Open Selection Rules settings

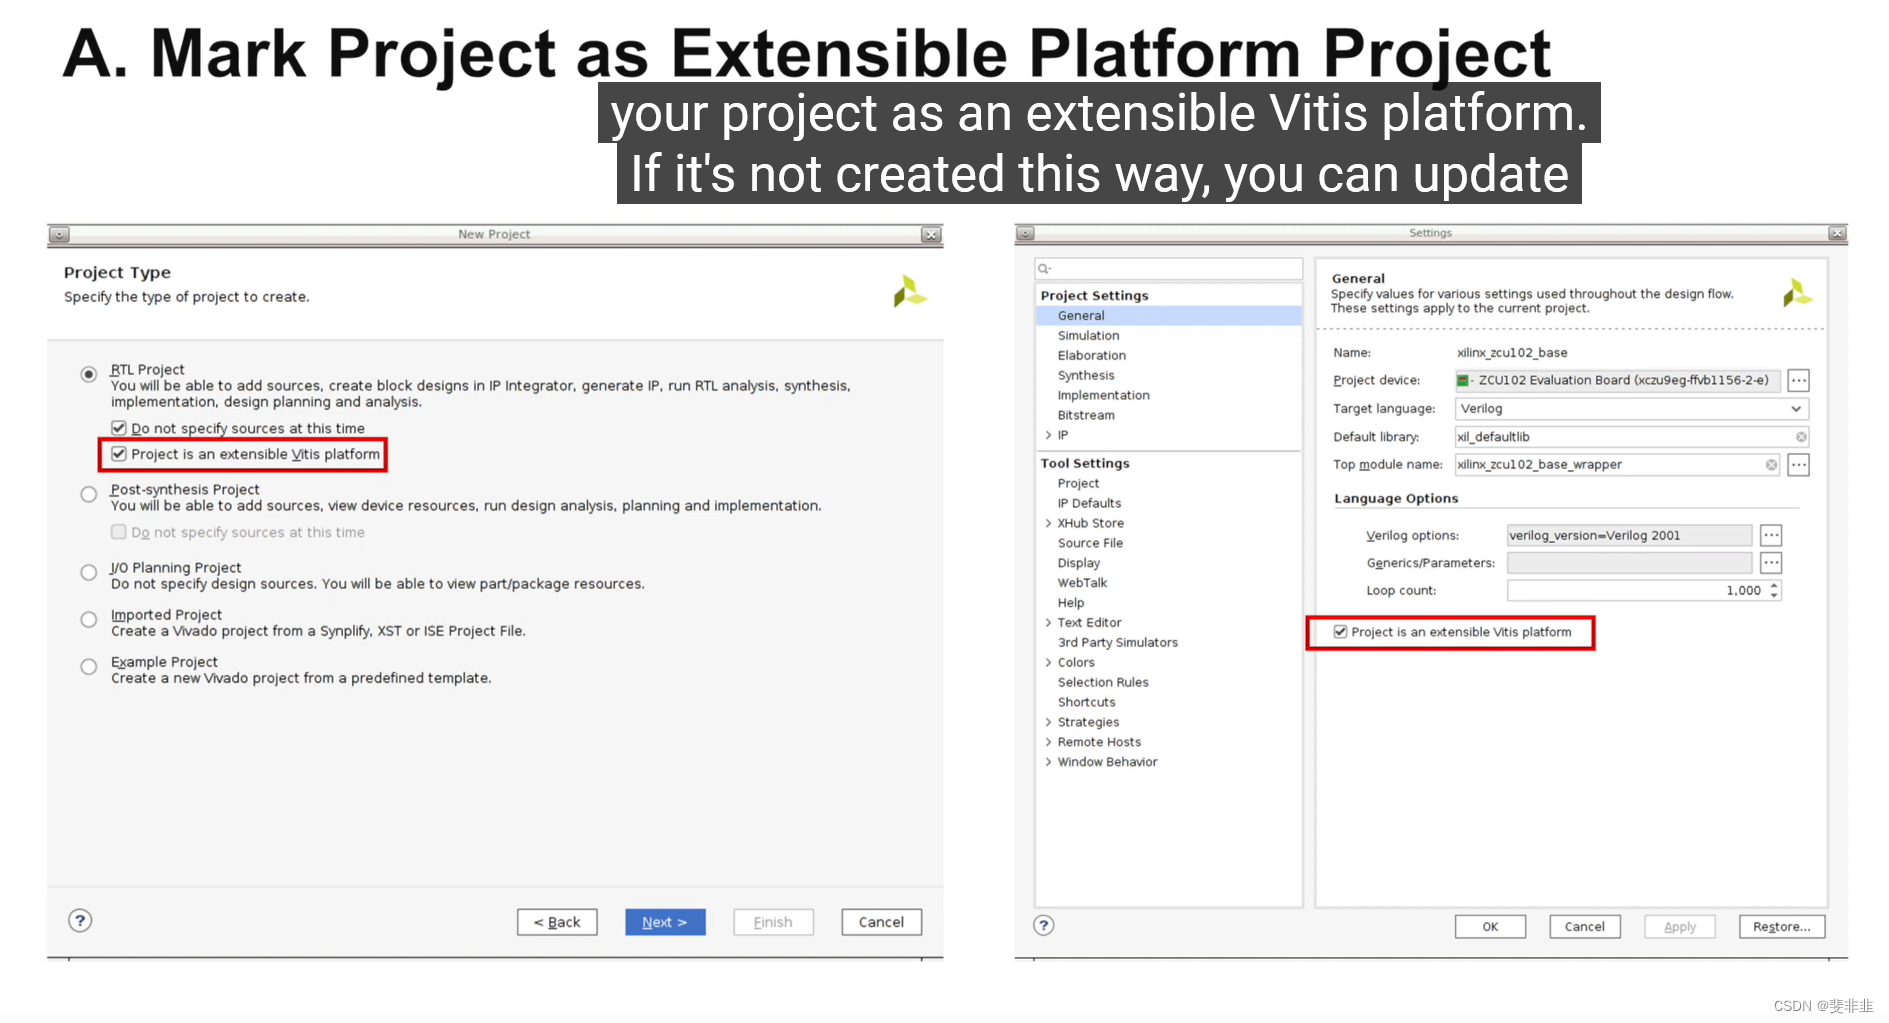point(1103,682)
